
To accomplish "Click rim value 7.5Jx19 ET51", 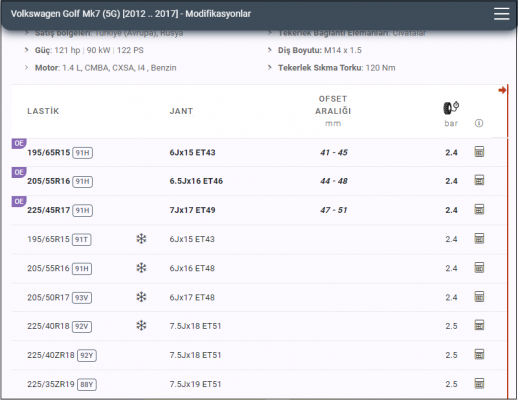I will [195, 384].
